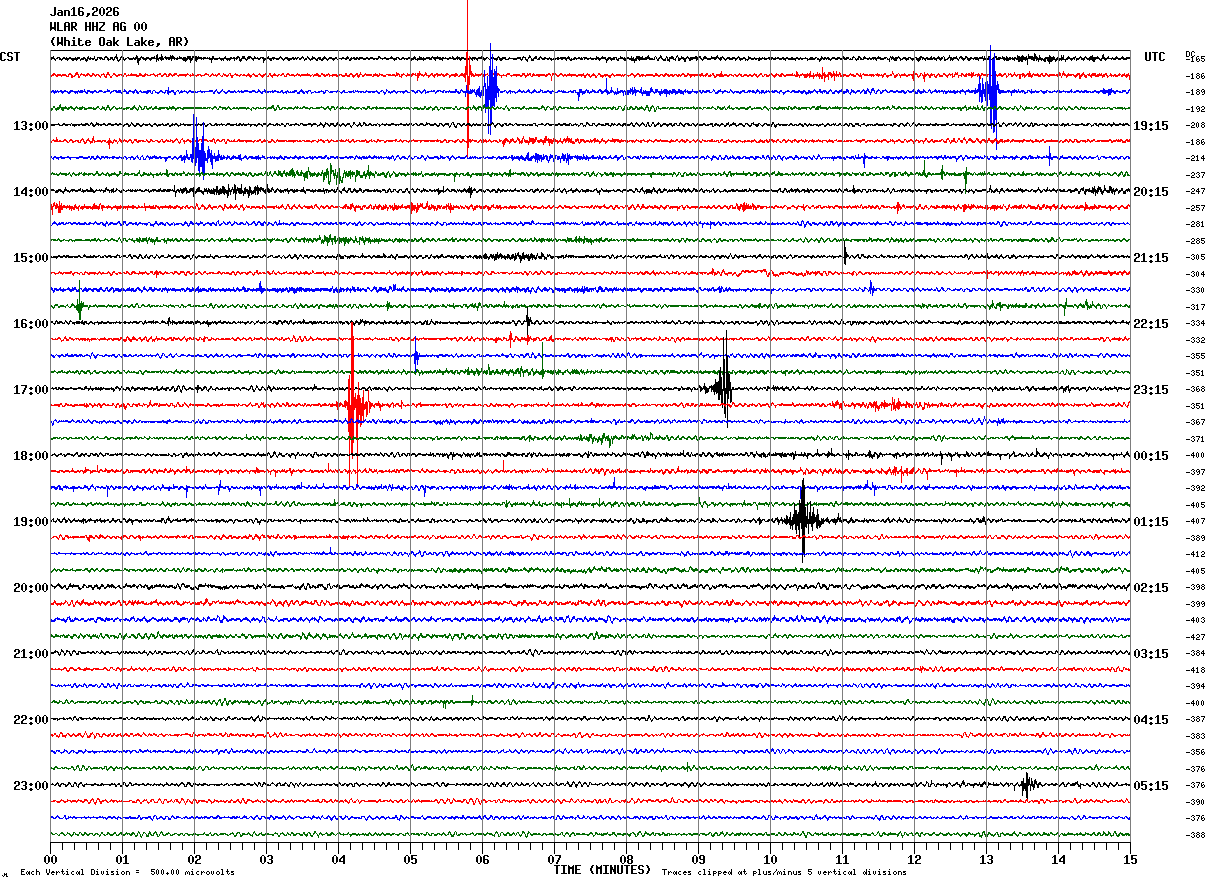Image resolution: width=1210 pixels, height=886 pixels.
Task: Pick the 23:00 CST time label
Action: pyautogui.click(x=30, y=786)
